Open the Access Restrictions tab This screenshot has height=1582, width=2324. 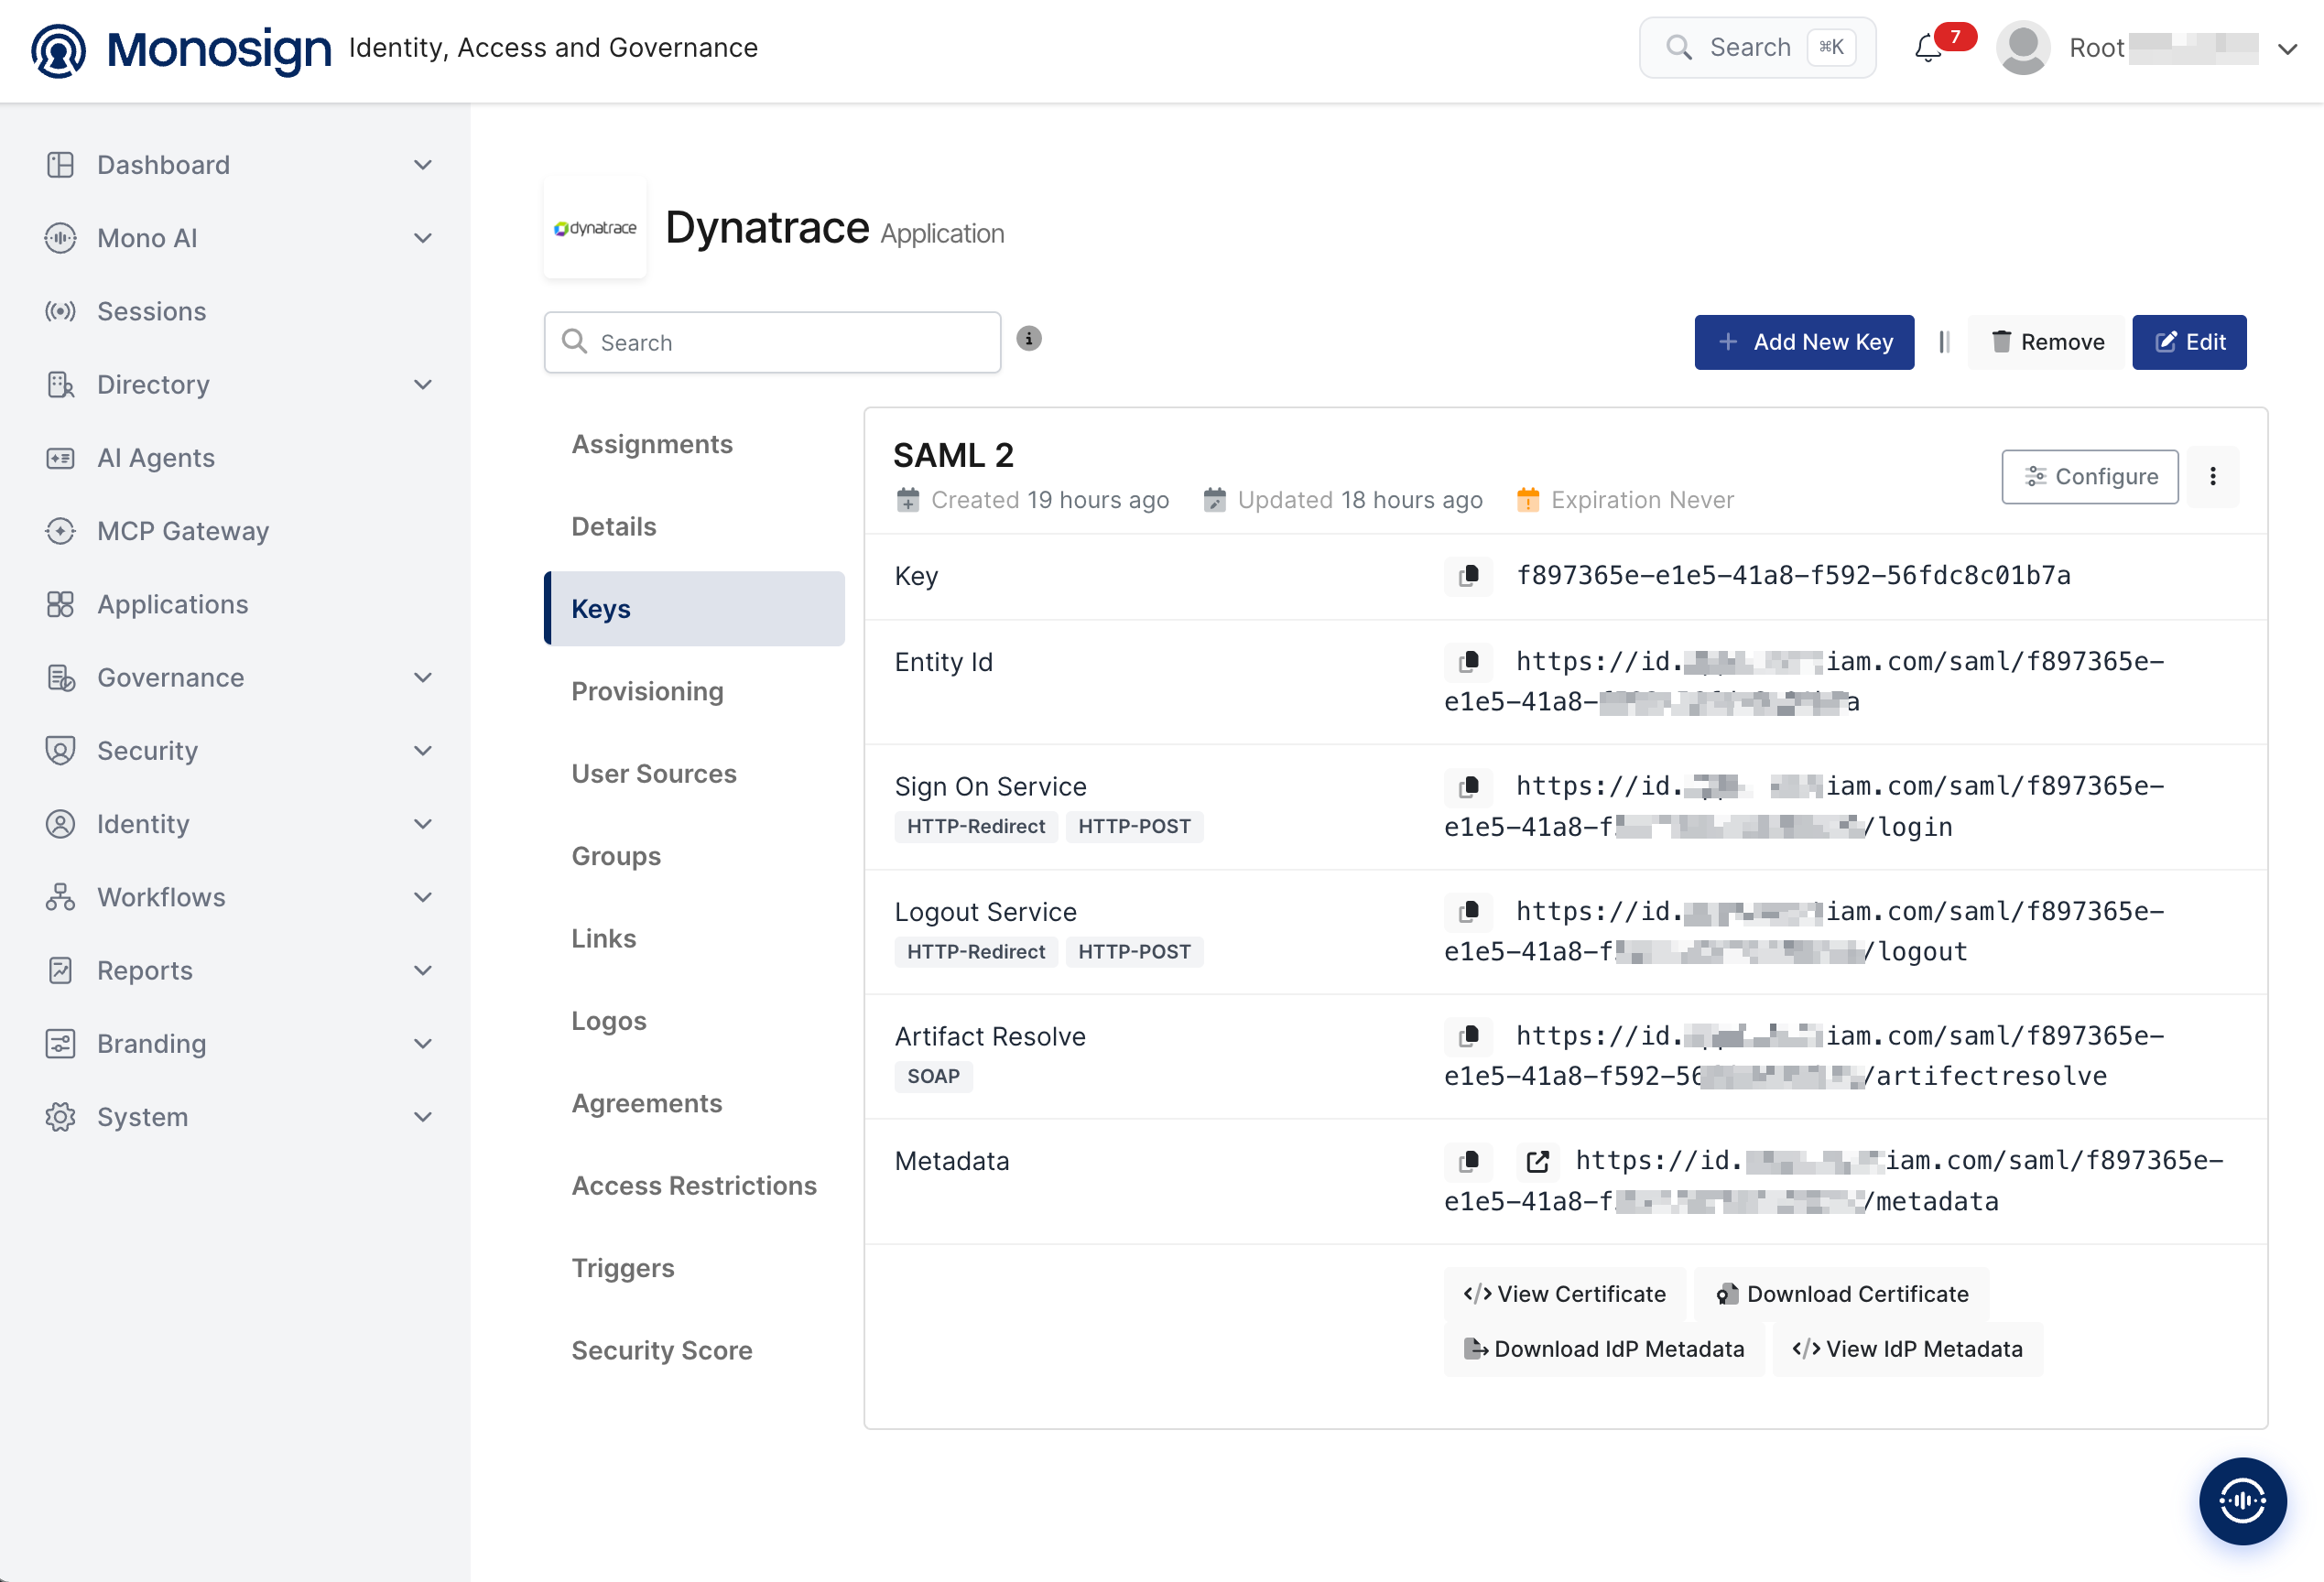(x=695, y=1186)
